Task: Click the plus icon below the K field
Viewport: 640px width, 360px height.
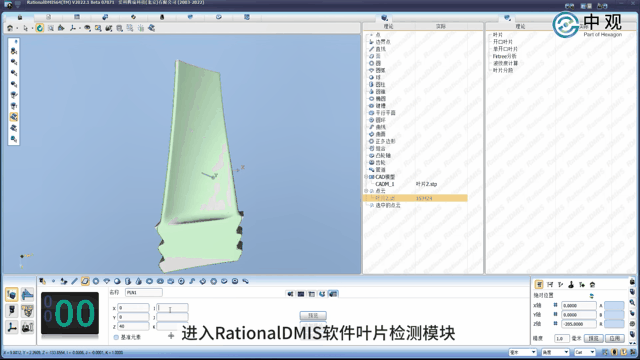Action: 171,336
